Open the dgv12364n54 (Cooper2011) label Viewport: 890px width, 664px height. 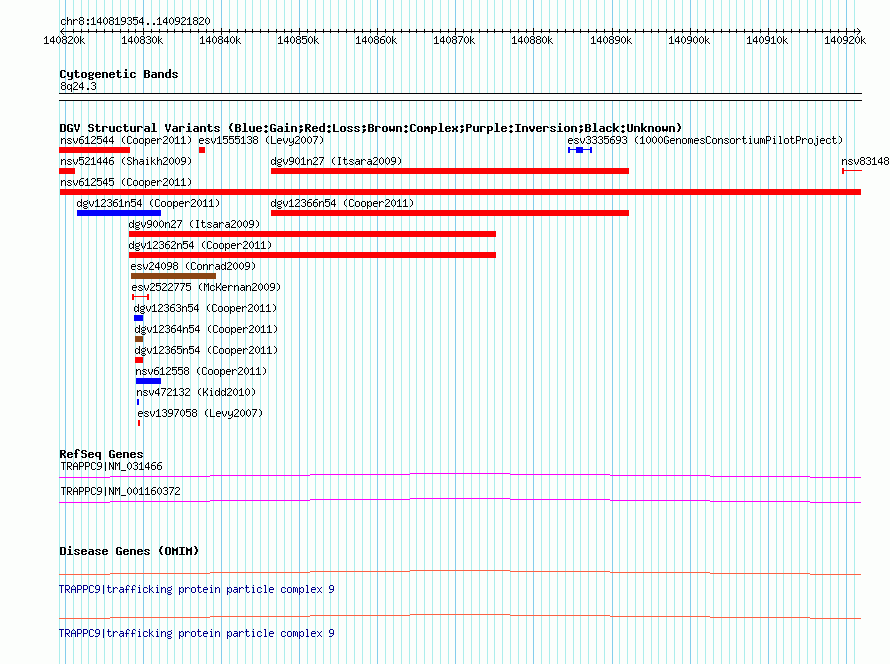point(206,329)
